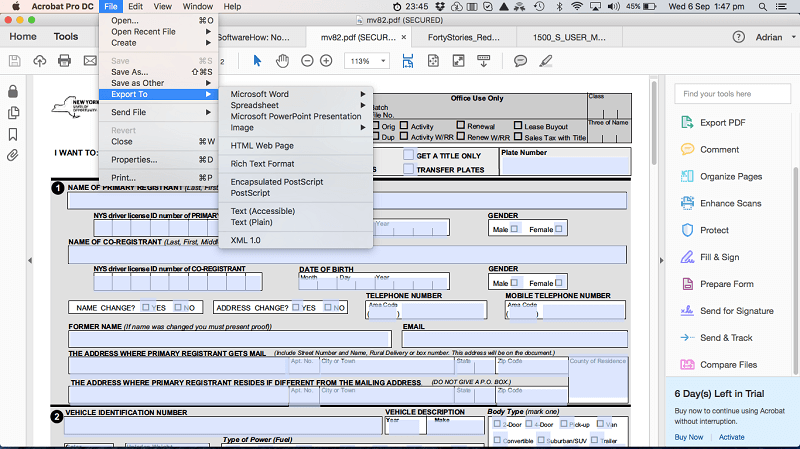The height and width of the screenshot is (449, 800).
Task: Open the bookmarks panel icon
Action: 13,134
